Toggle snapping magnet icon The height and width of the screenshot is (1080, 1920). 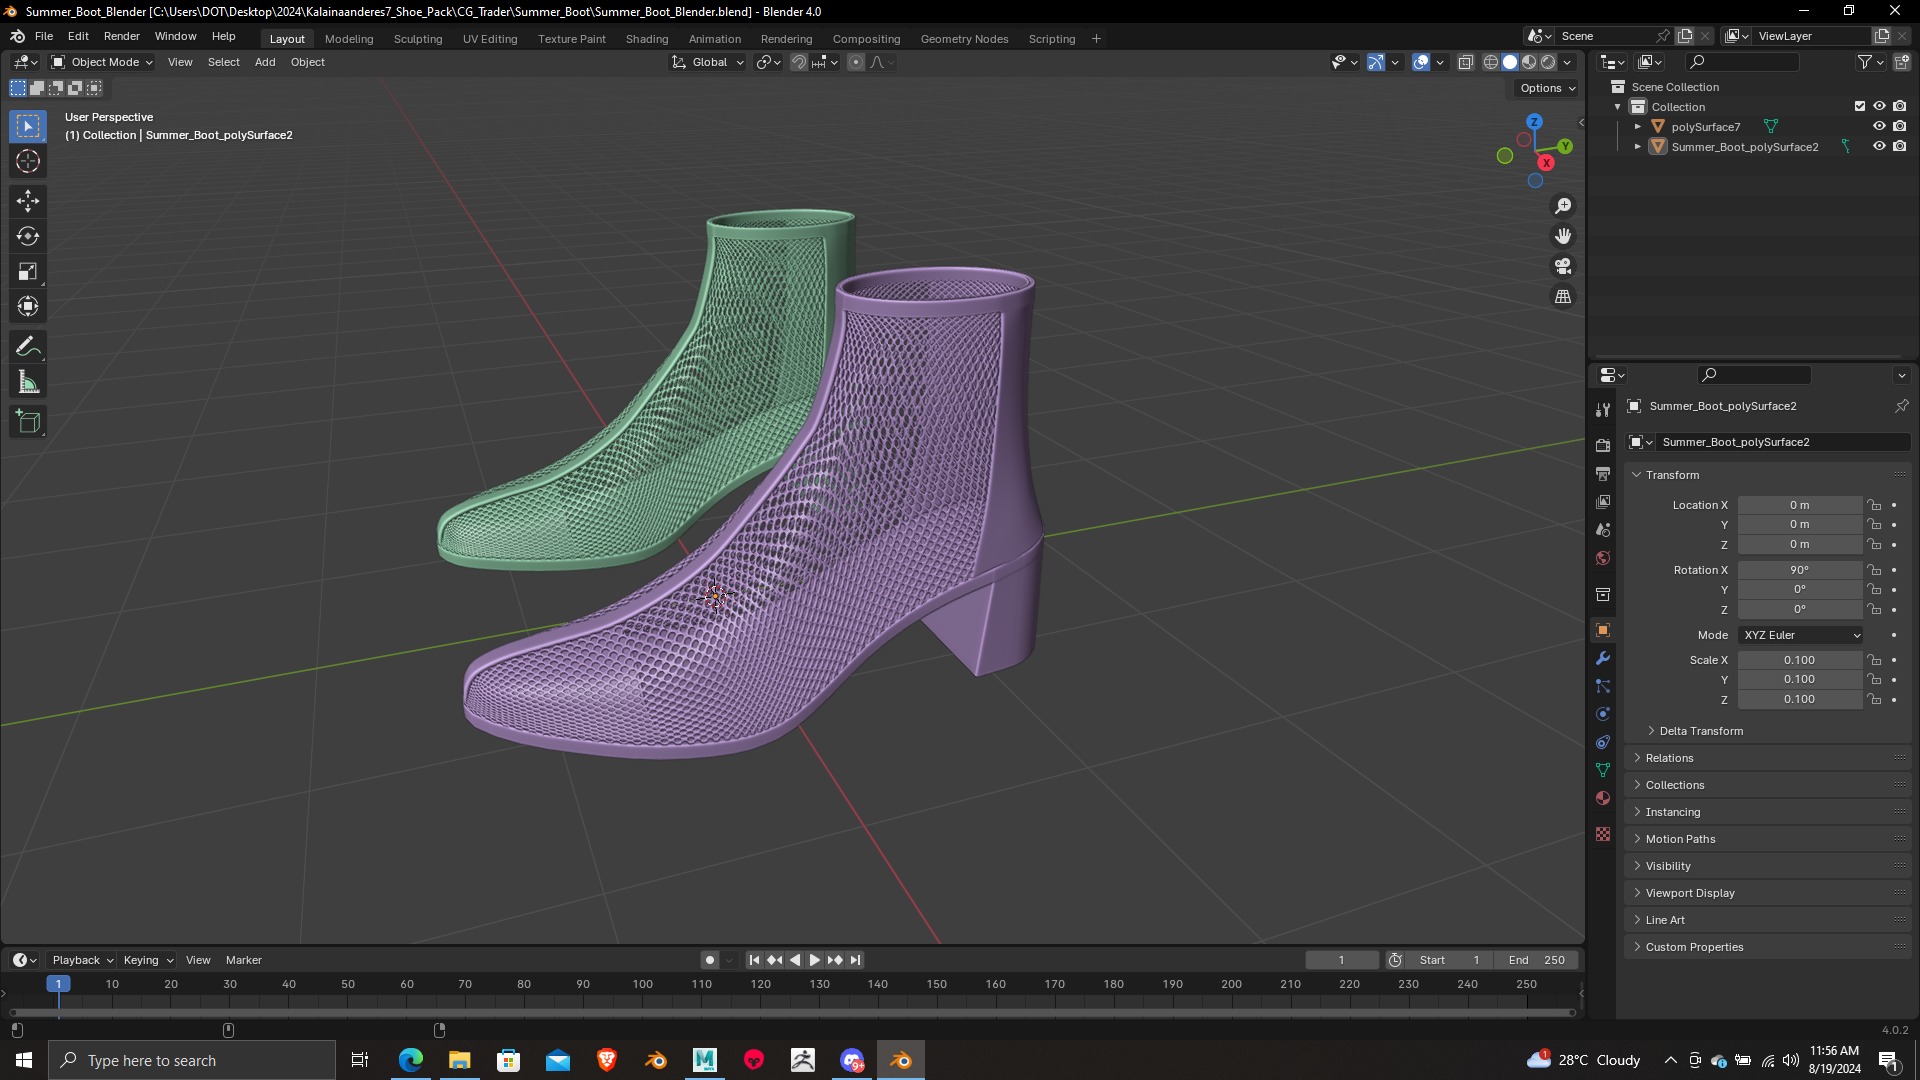point(799,62)
